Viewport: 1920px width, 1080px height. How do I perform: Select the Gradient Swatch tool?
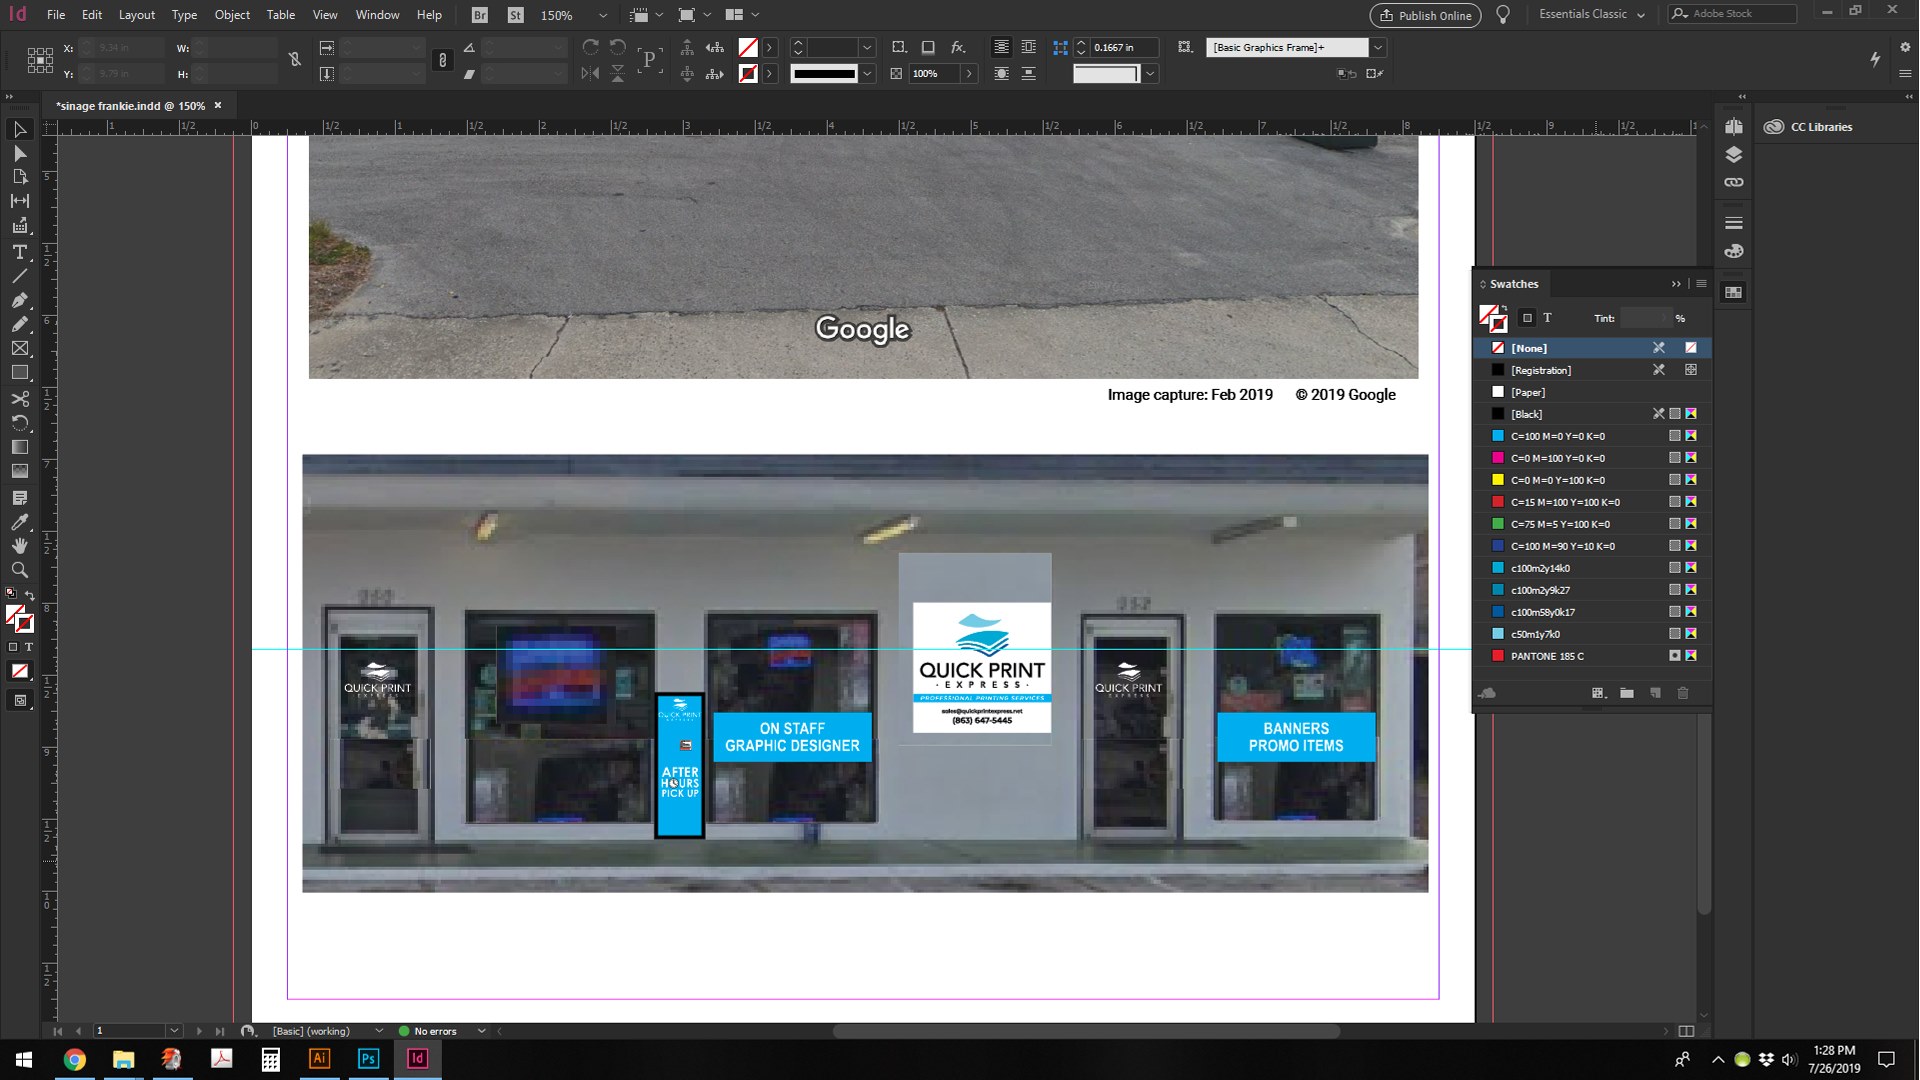19,447
